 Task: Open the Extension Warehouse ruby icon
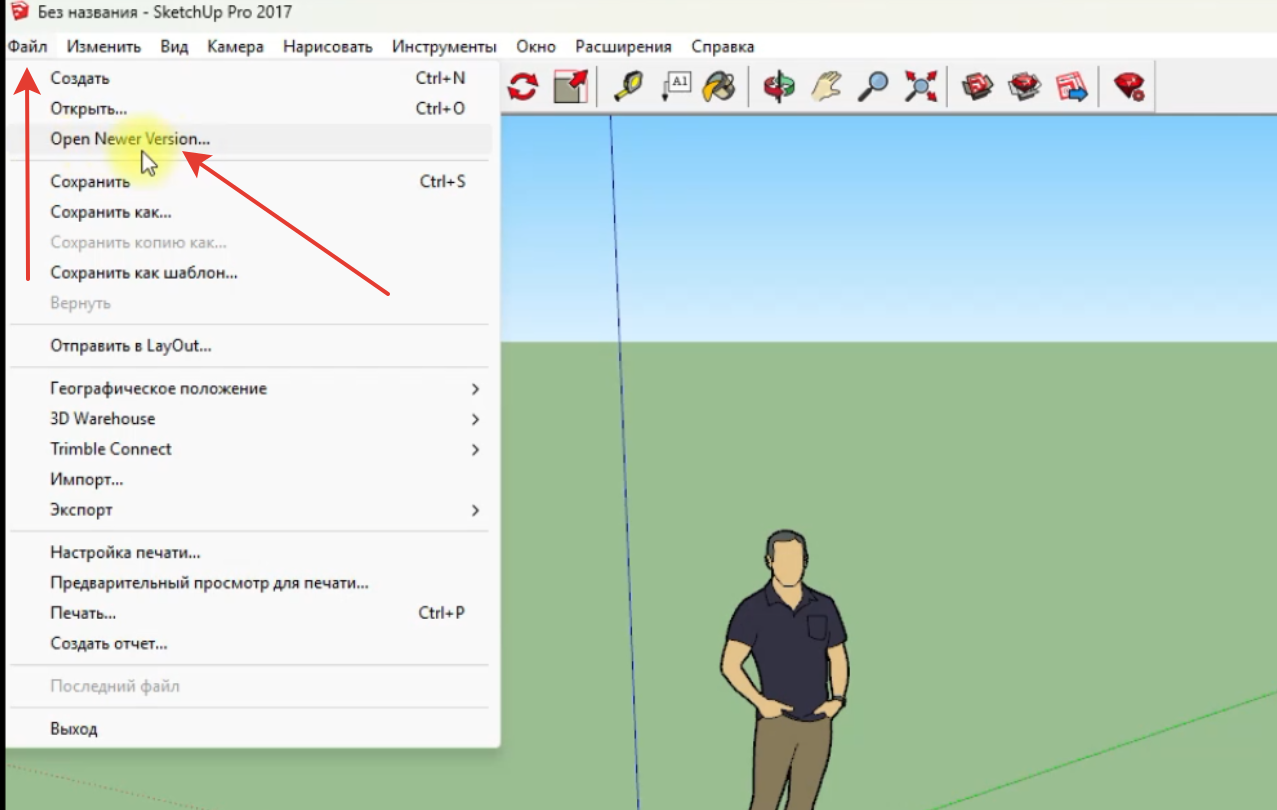pos(1130,86)
